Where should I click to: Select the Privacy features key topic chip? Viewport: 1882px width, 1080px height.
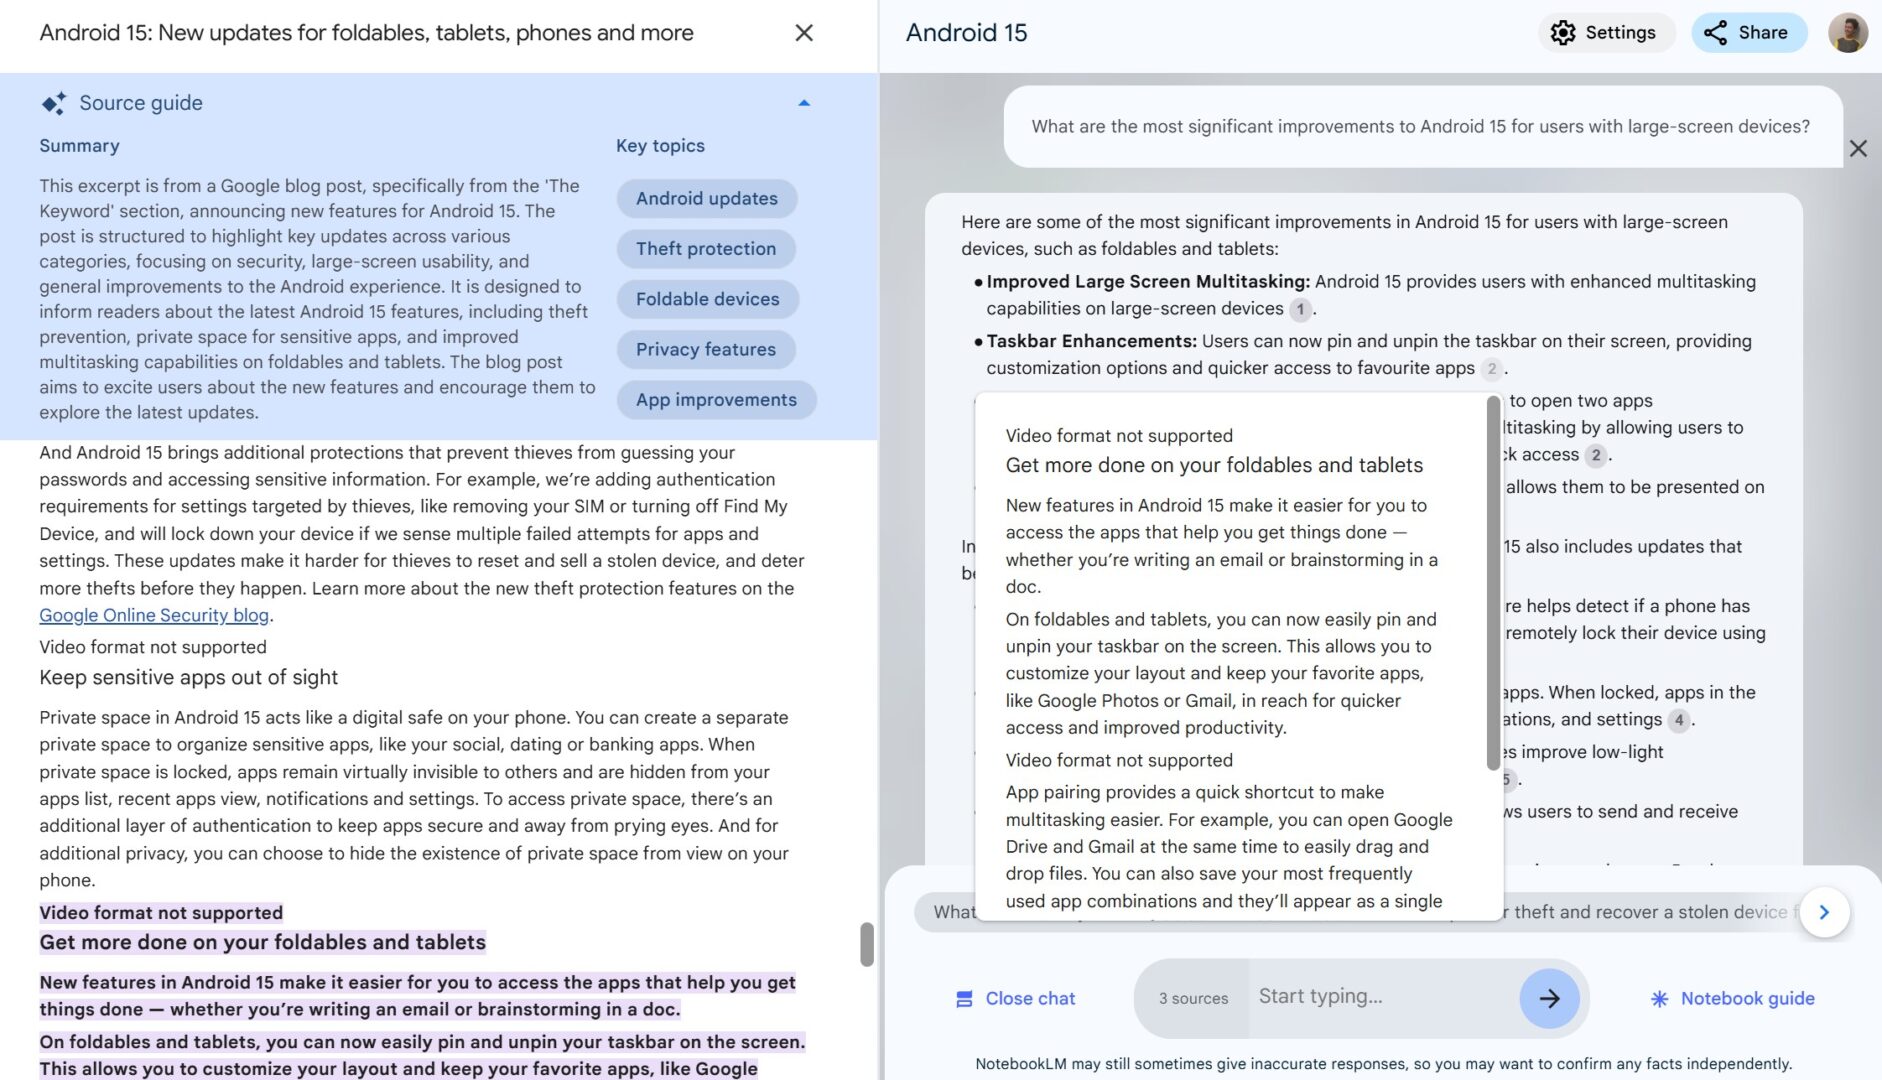[705, 349]
